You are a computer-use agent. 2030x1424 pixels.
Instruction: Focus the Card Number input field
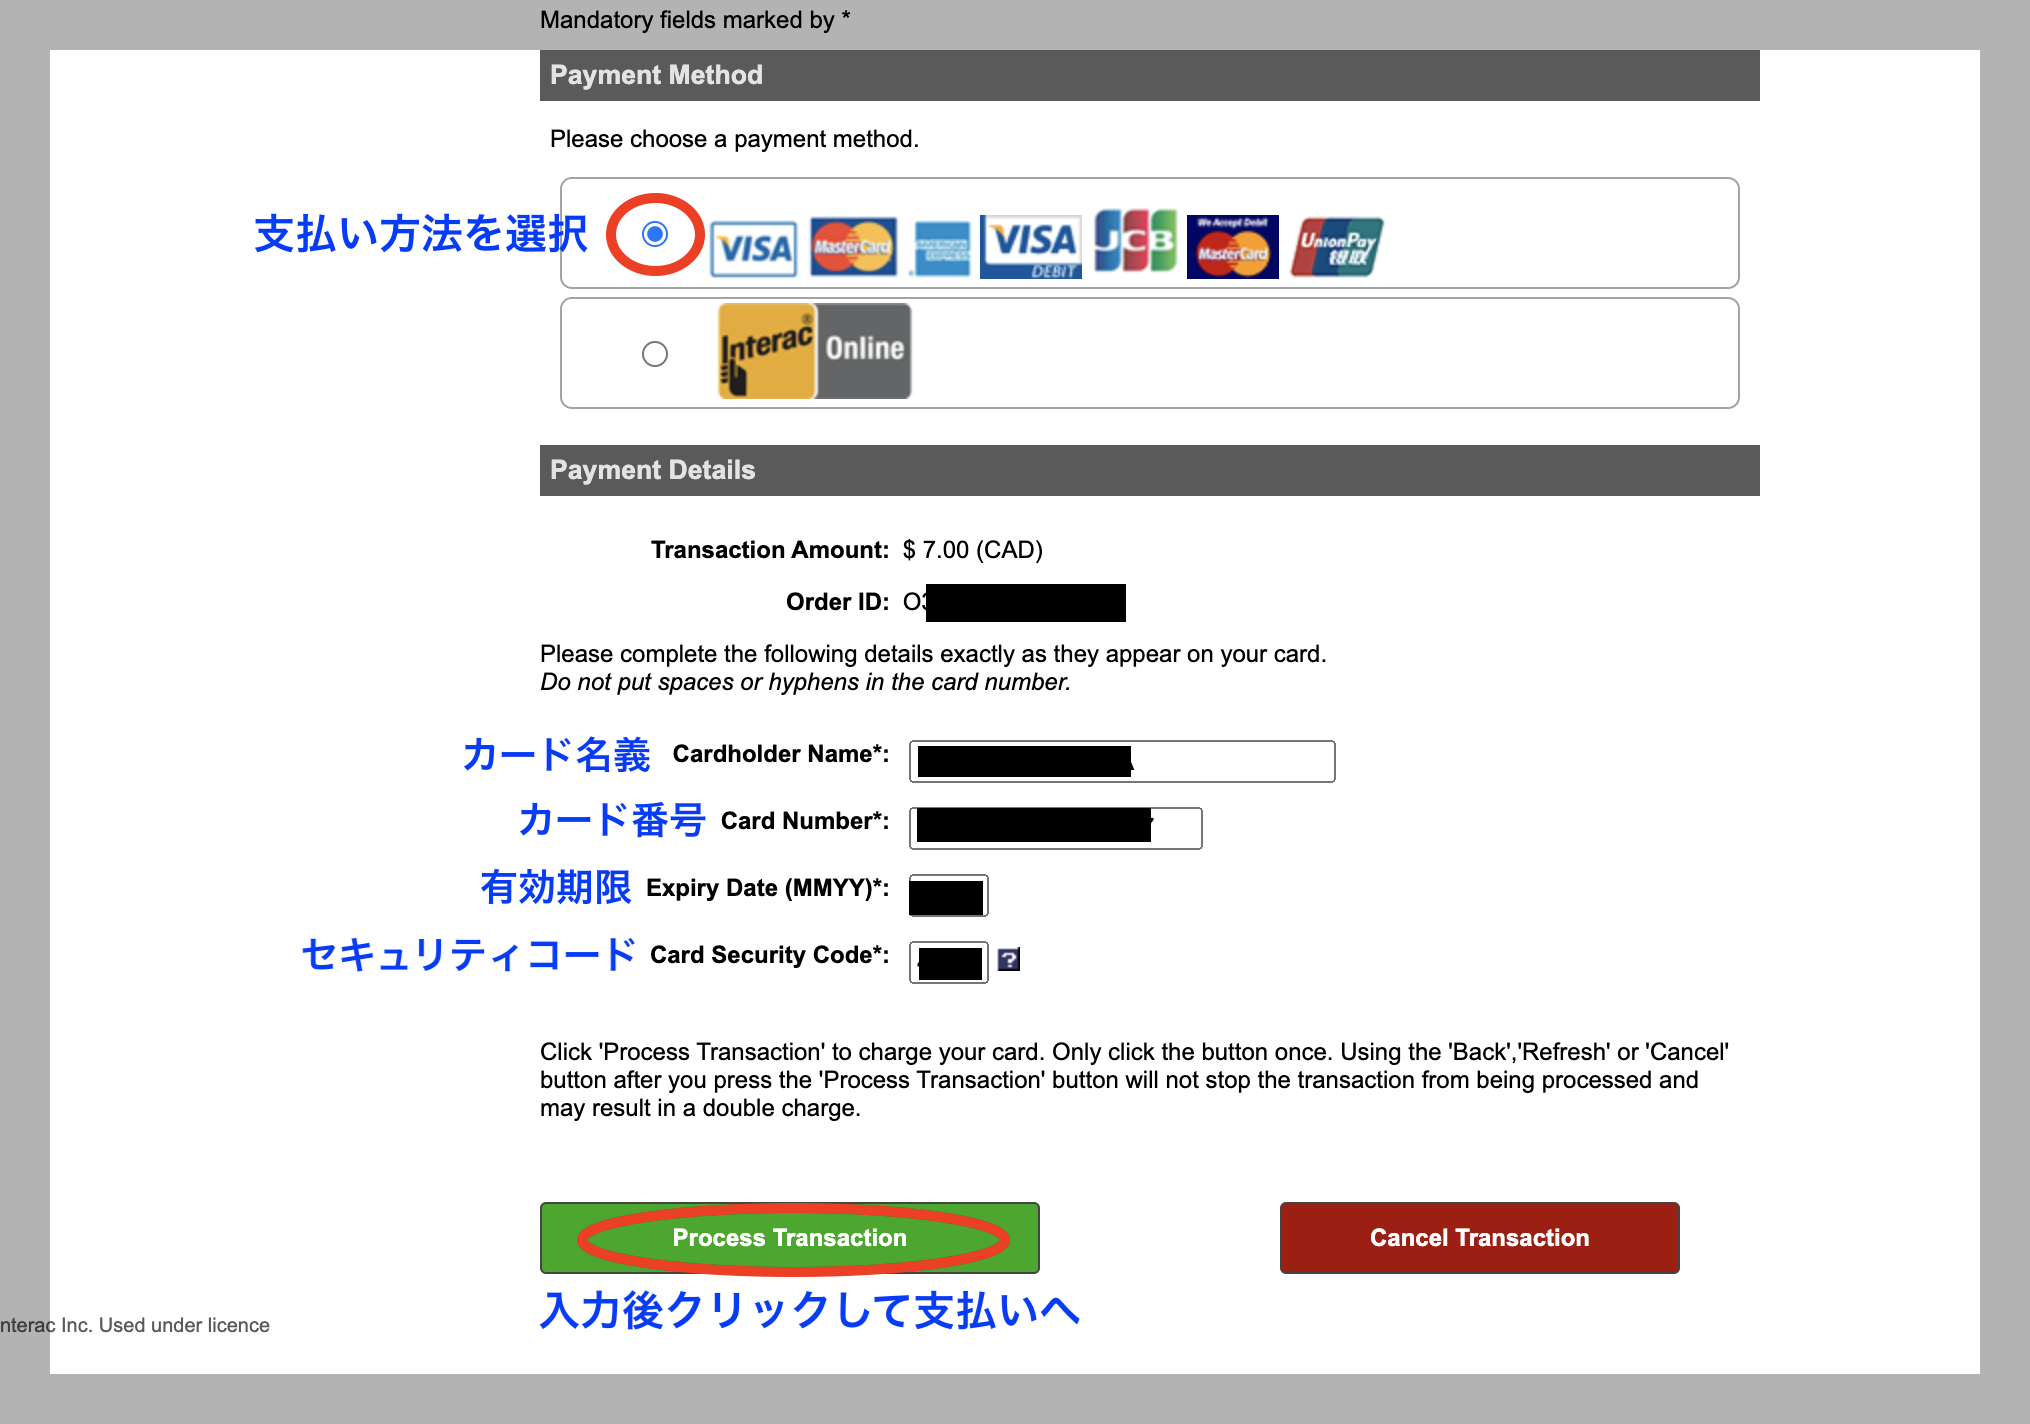pyautogui.click(x=1056, y=828)
